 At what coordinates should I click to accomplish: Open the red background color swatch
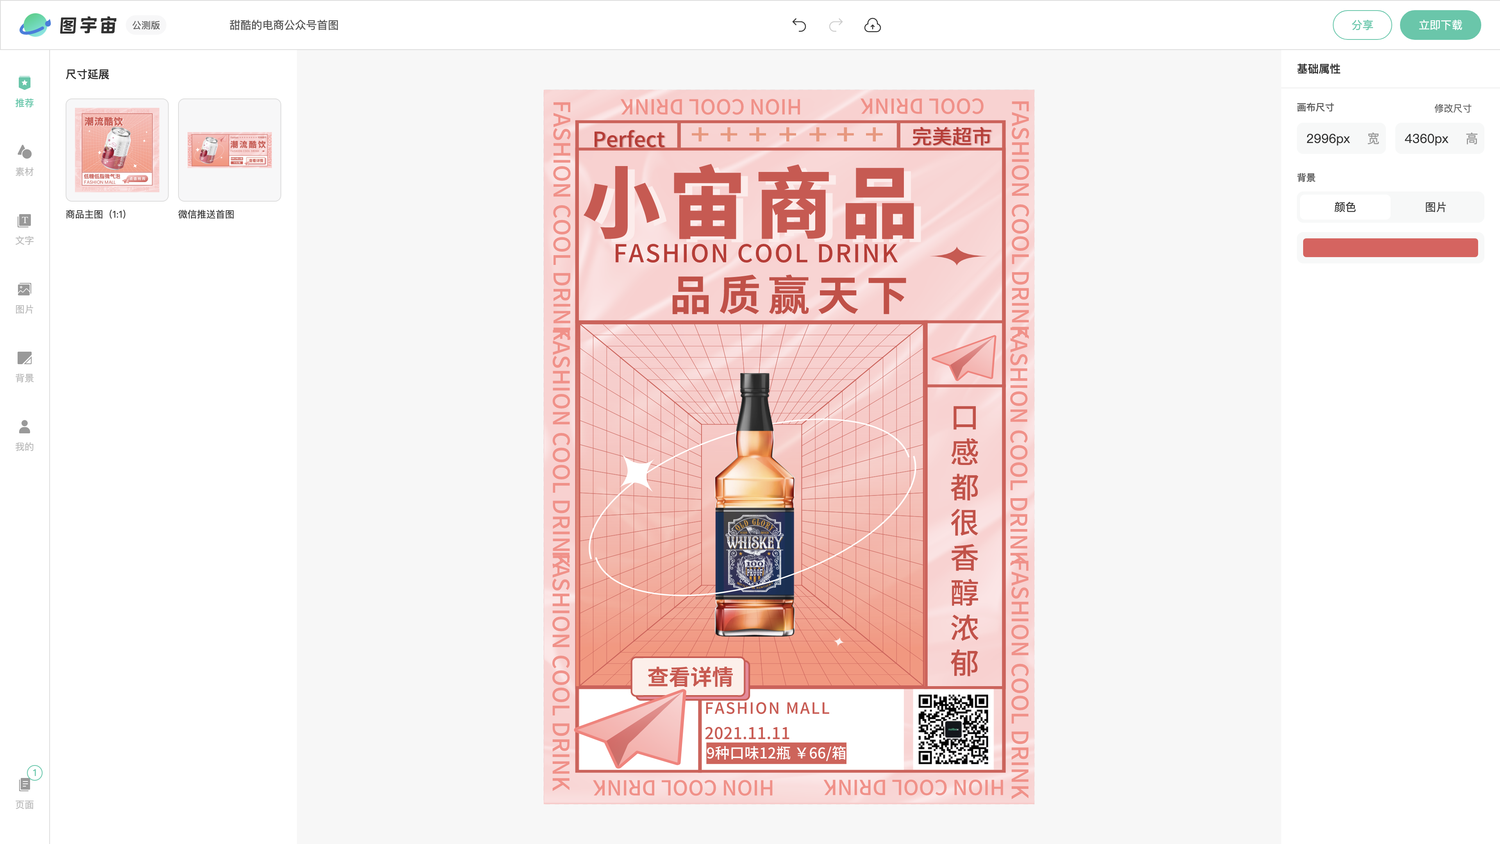pyautogui.click(x=1390, y=248)
